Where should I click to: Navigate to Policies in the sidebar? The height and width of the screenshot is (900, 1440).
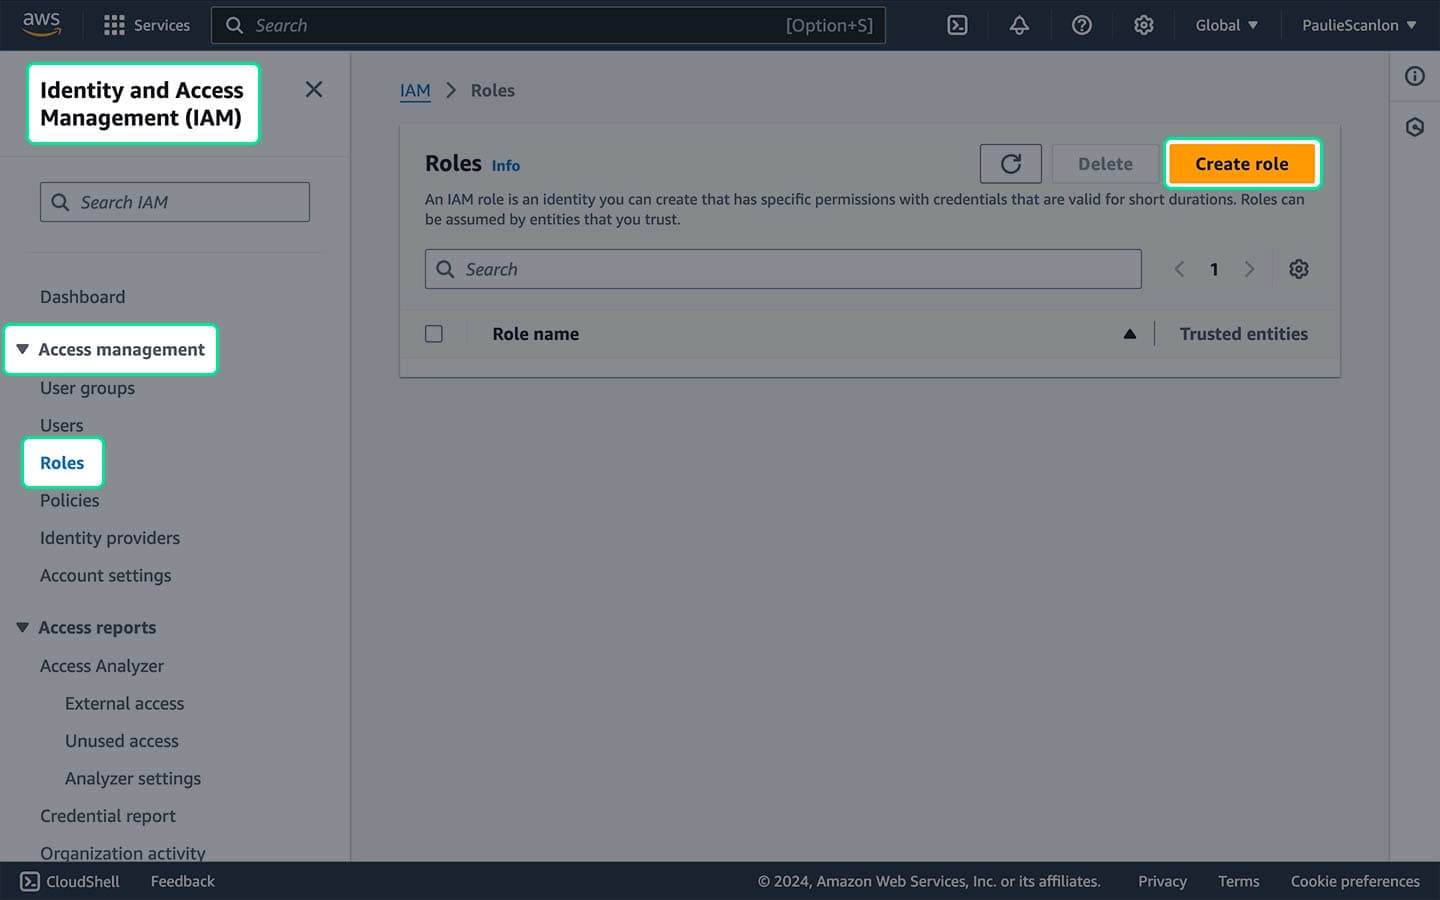point(69,500)
